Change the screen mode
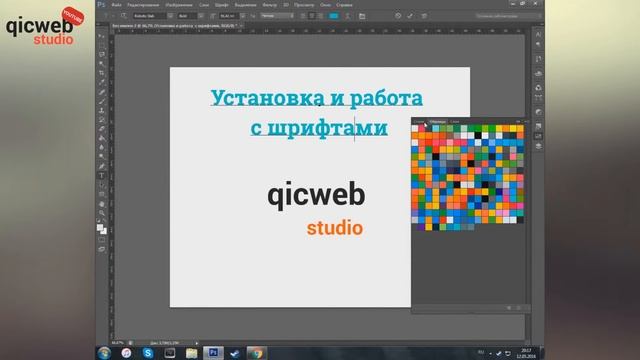This screenshot has width=640, height=360. [102, 249]
